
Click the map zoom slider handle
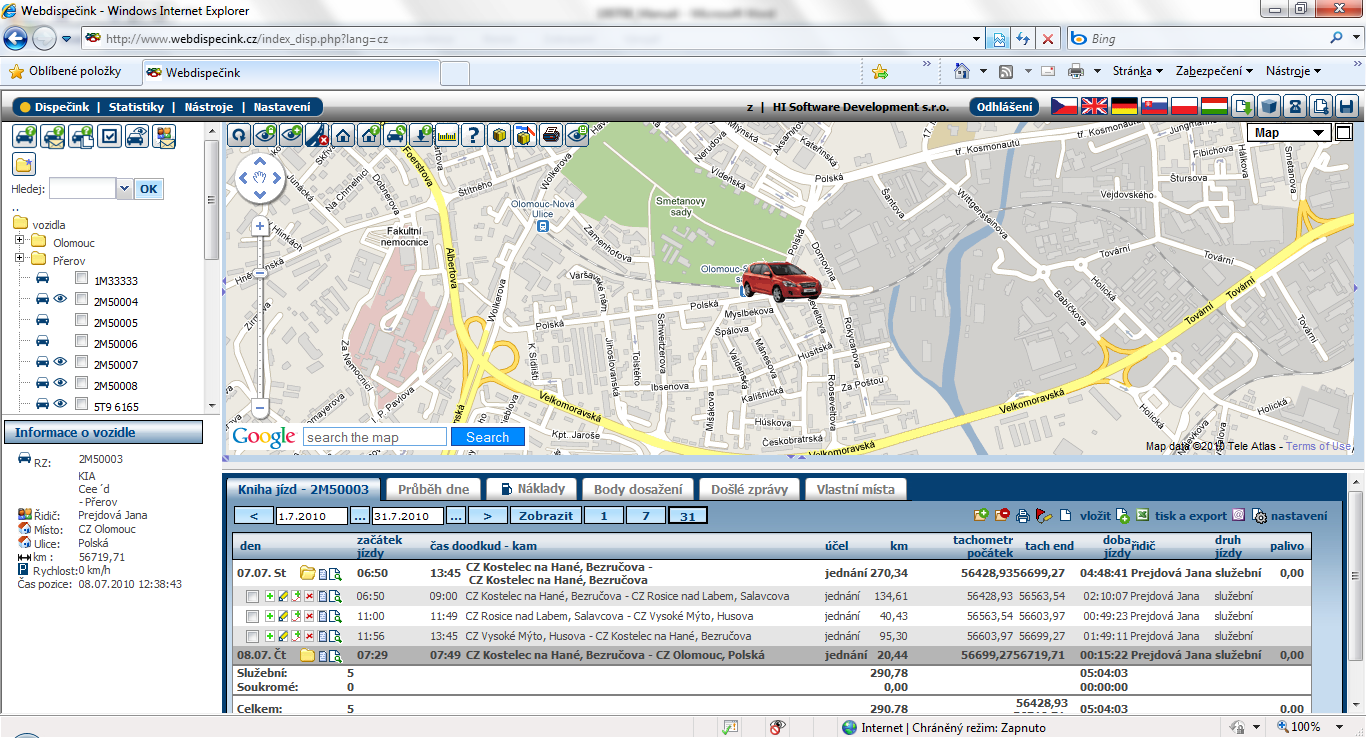click(x=260, y=272)
